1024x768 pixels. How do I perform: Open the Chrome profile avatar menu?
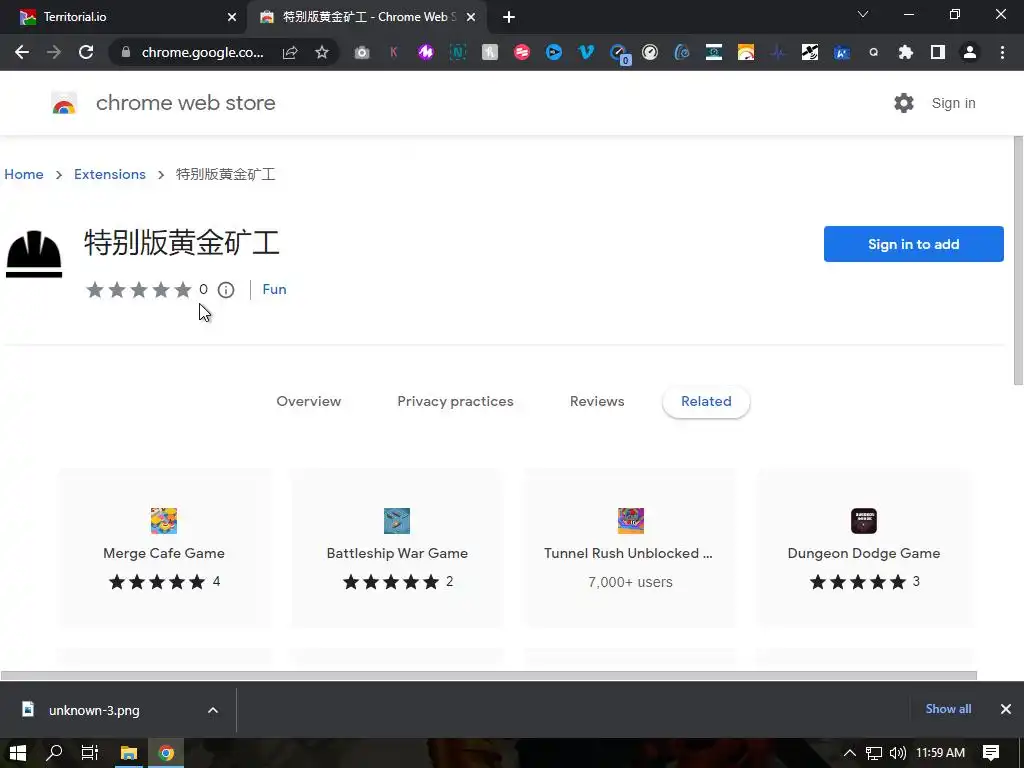click(x=970, y=52)
